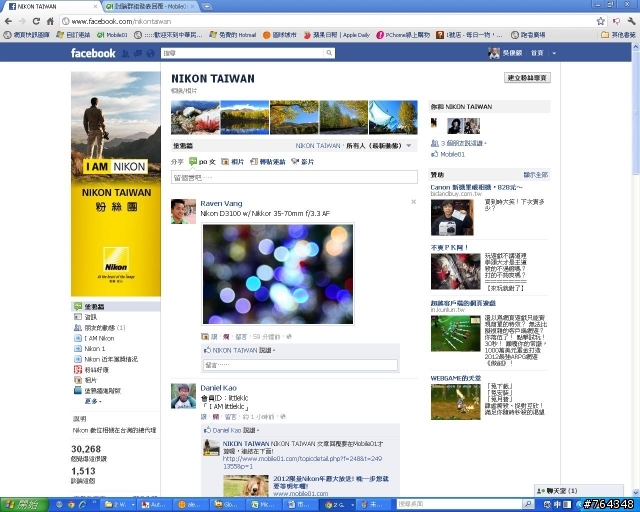This screenshot has width=640, height=512.
Task: Click the Facebook logo
Action: coord(93,53)
